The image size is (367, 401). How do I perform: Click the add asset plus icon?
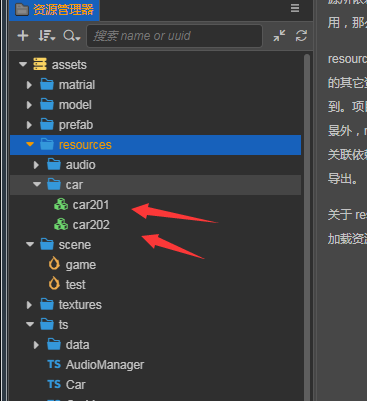click(x=23, y=36)
